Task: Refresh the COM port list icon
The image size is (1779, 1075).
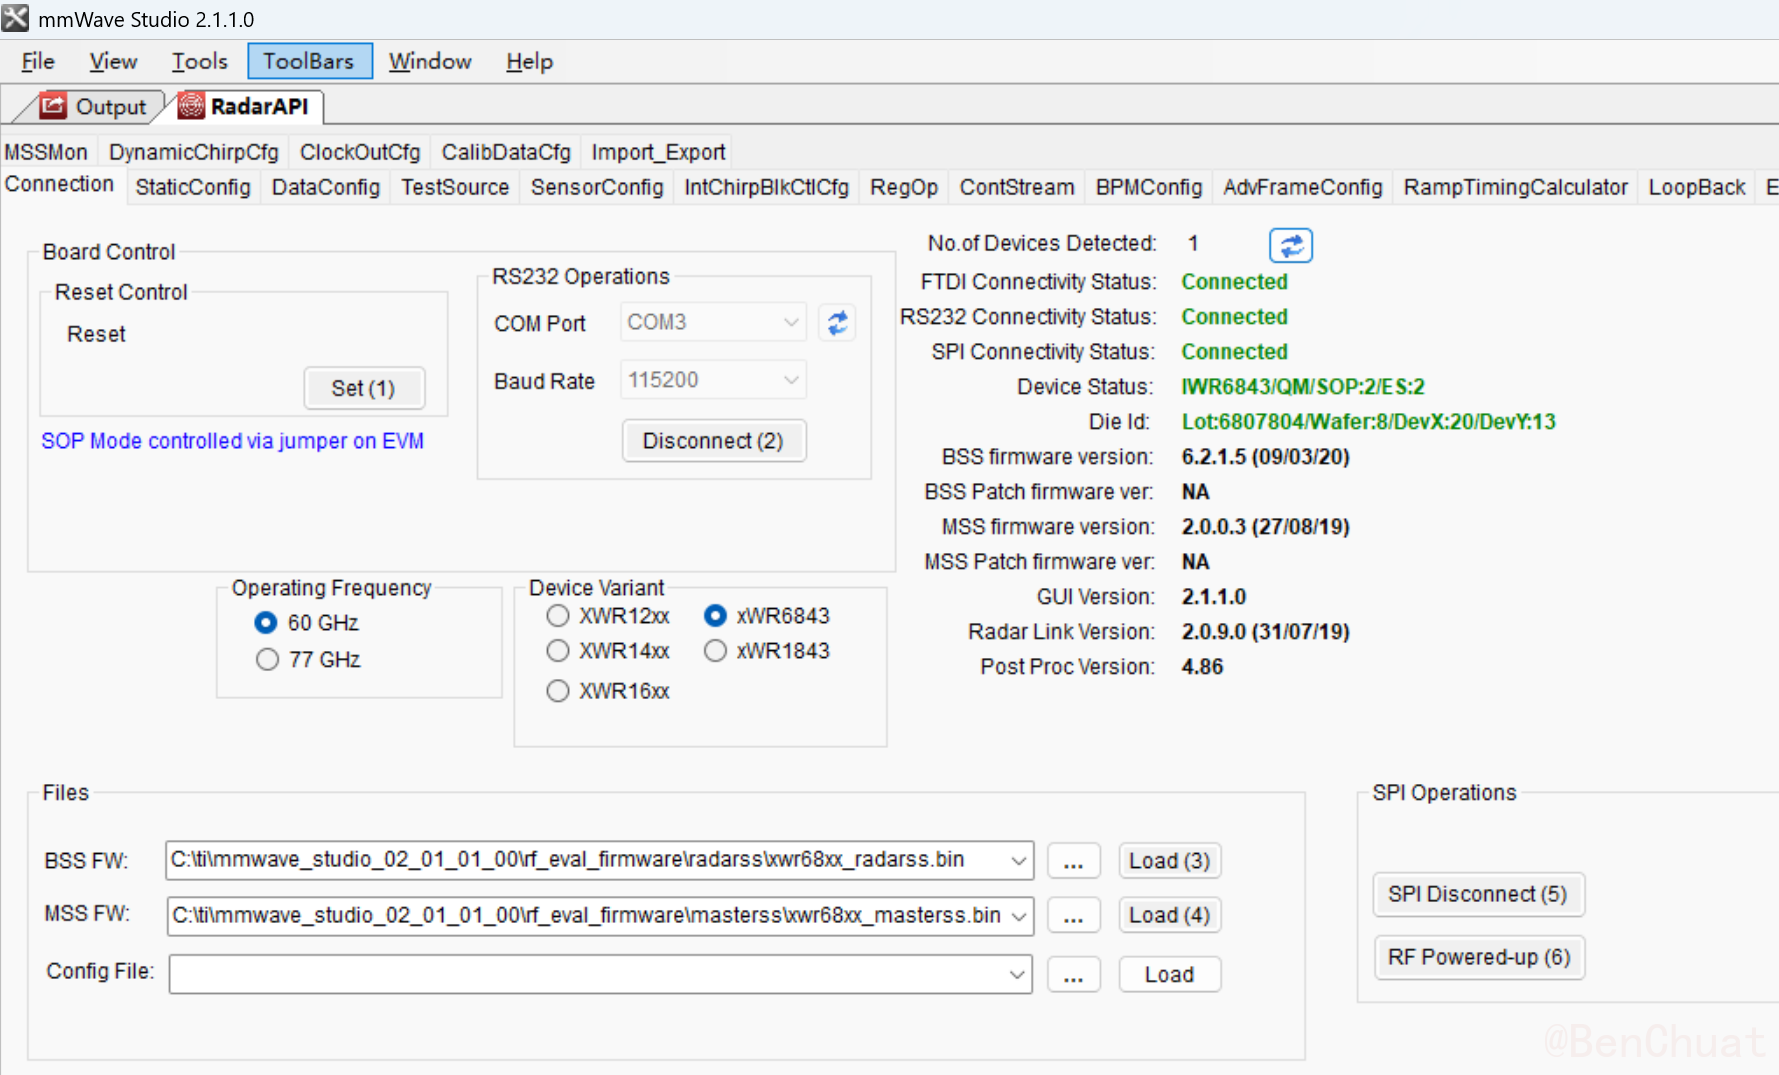Action: click(837, 323)
